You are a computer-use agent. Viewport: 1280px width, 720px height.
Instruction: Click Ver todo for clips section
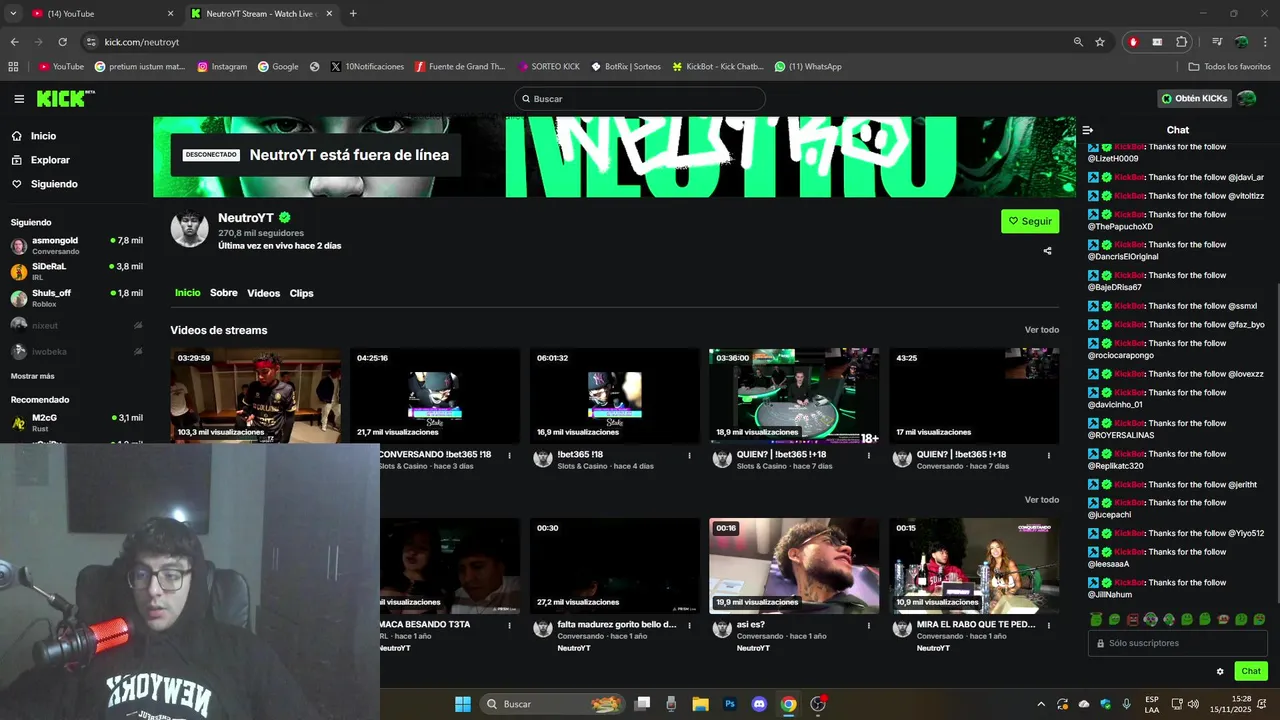tap(1042, 500)
